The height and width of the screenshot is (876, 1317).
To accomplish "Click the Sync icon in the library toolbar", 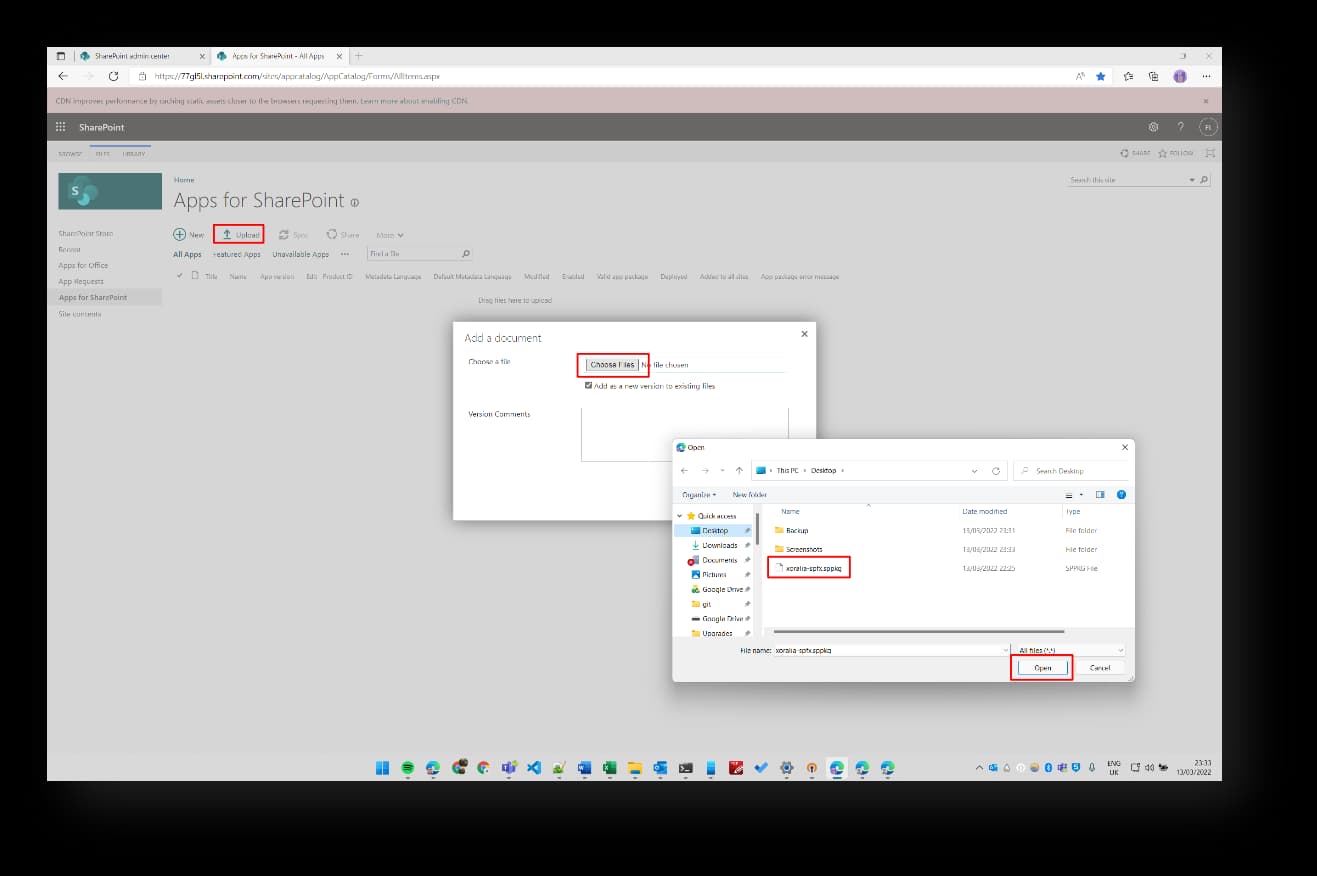I will (284, 235).
